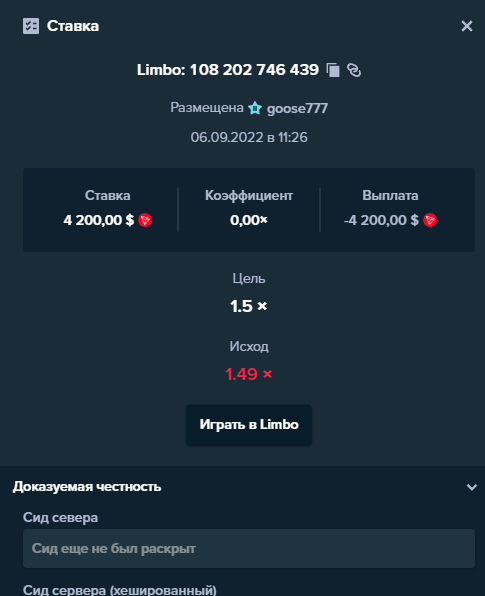Click the date 06.09.2022 в 11:26
485x596 pixels.
249,137
